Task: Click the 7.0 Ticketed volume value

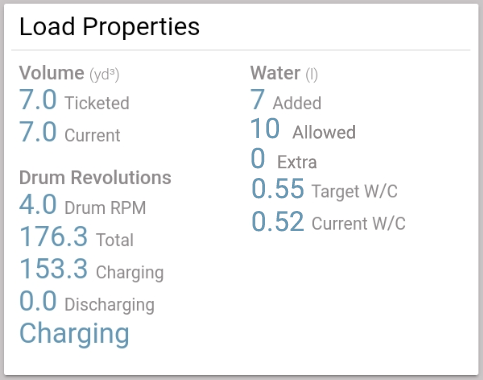Action: pos(38,100)
